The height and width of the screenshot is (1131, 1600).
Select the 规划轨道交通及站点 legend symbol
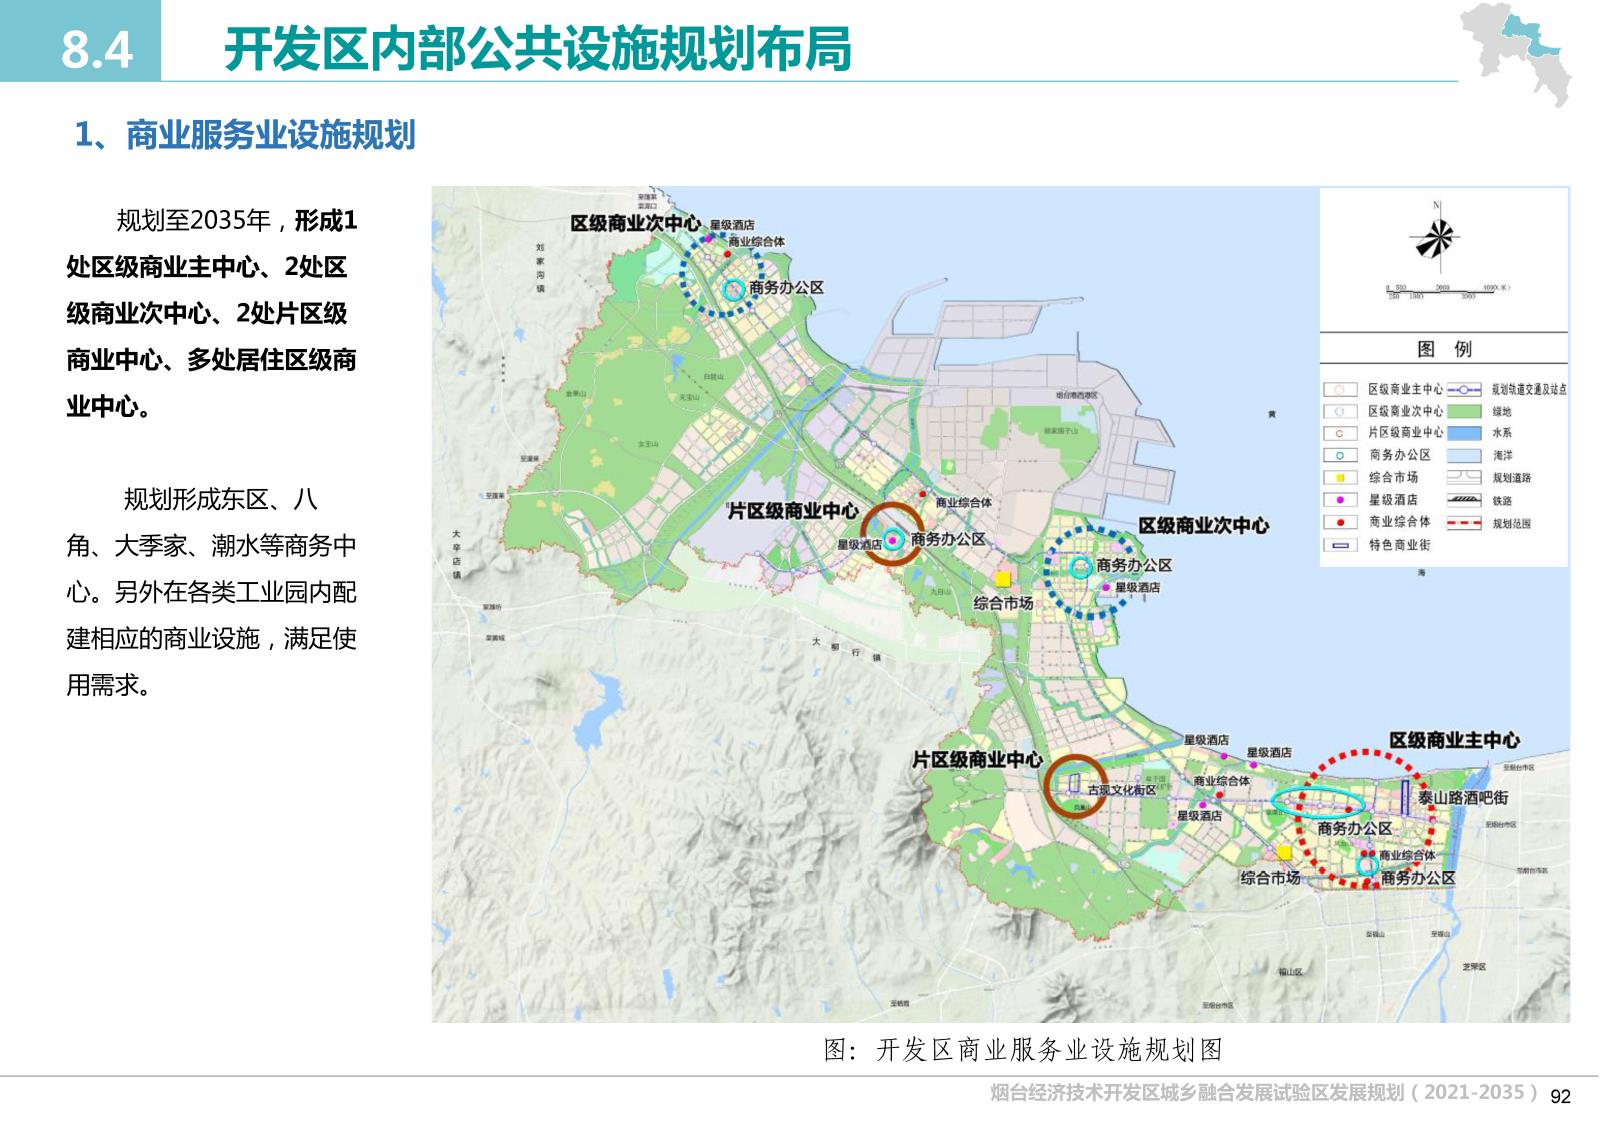(x=1464, y=390)
